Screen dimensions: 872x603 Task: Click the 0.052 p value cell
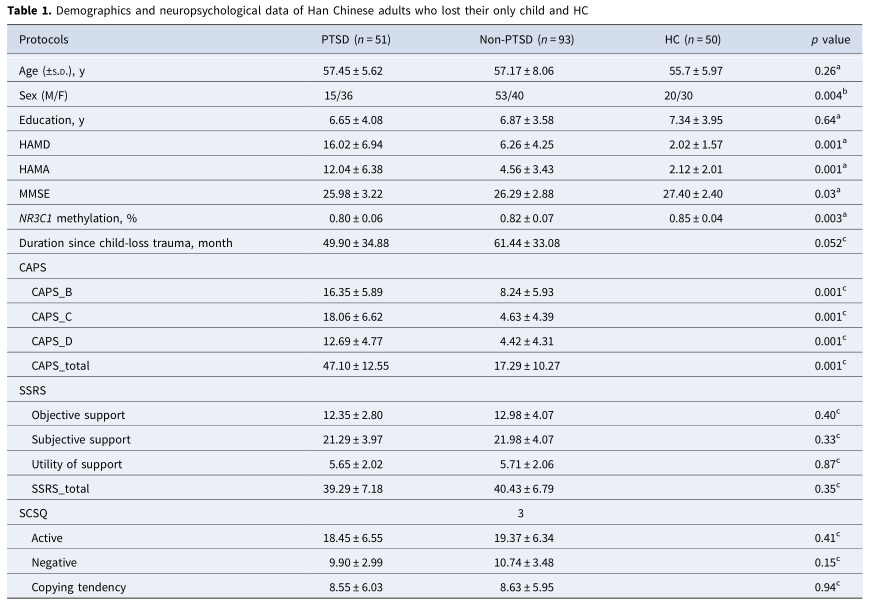point(831,243)
